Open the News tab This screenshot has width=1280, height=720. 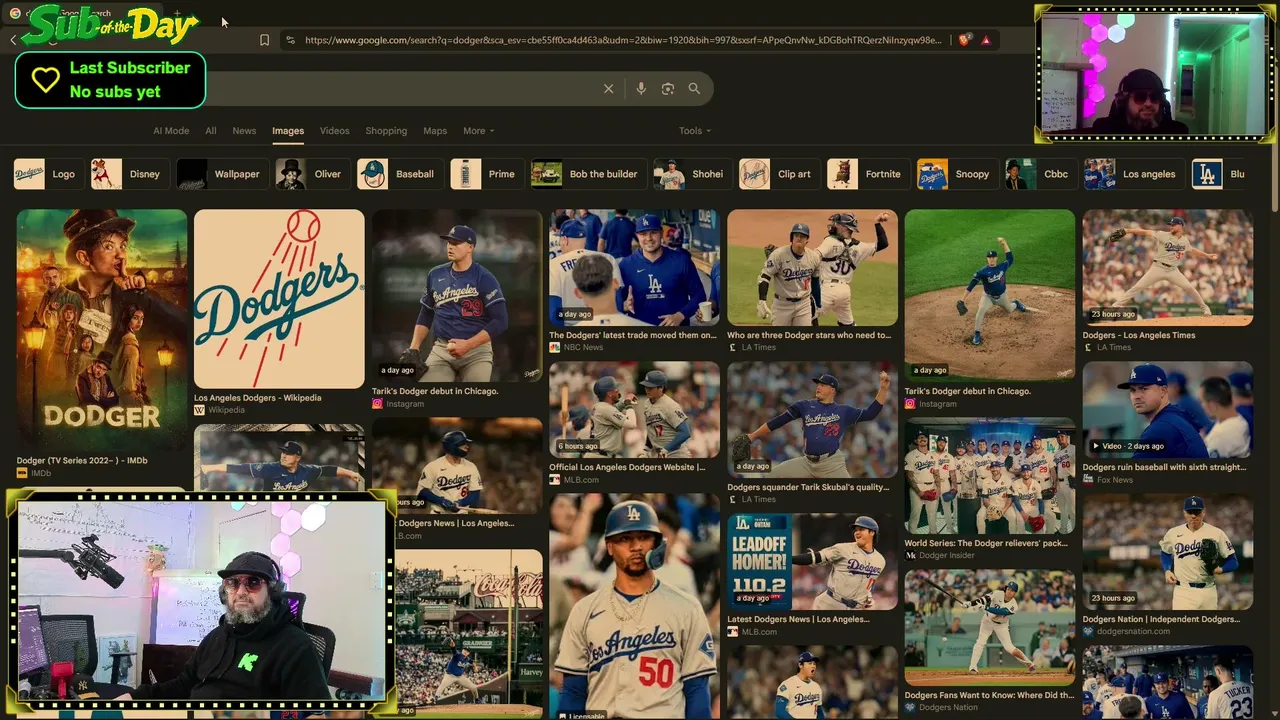click(x=244, y=131)
